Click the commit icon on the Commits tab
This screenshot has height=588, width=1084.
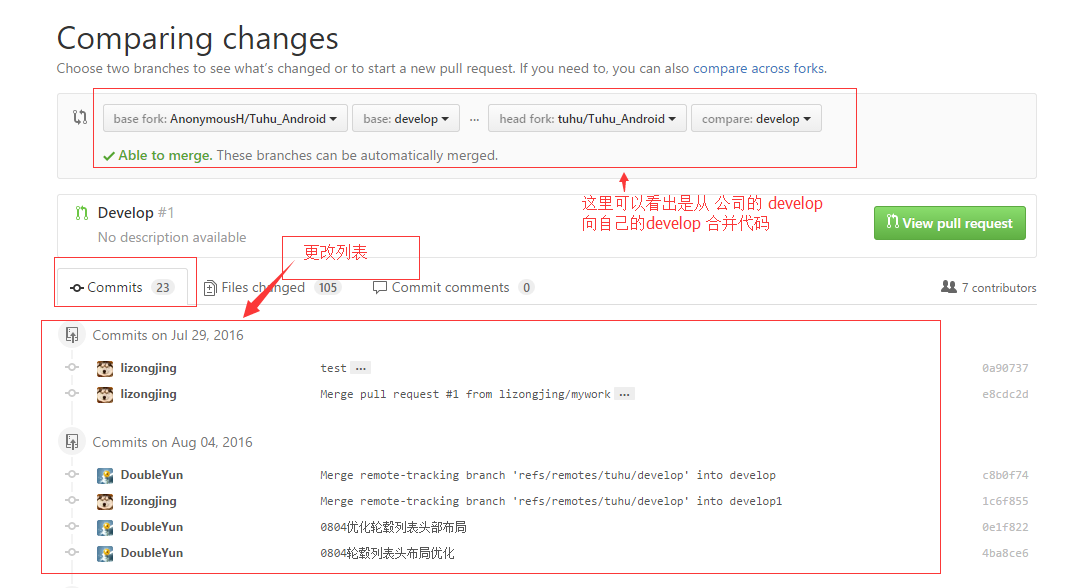tap(77, 288)
